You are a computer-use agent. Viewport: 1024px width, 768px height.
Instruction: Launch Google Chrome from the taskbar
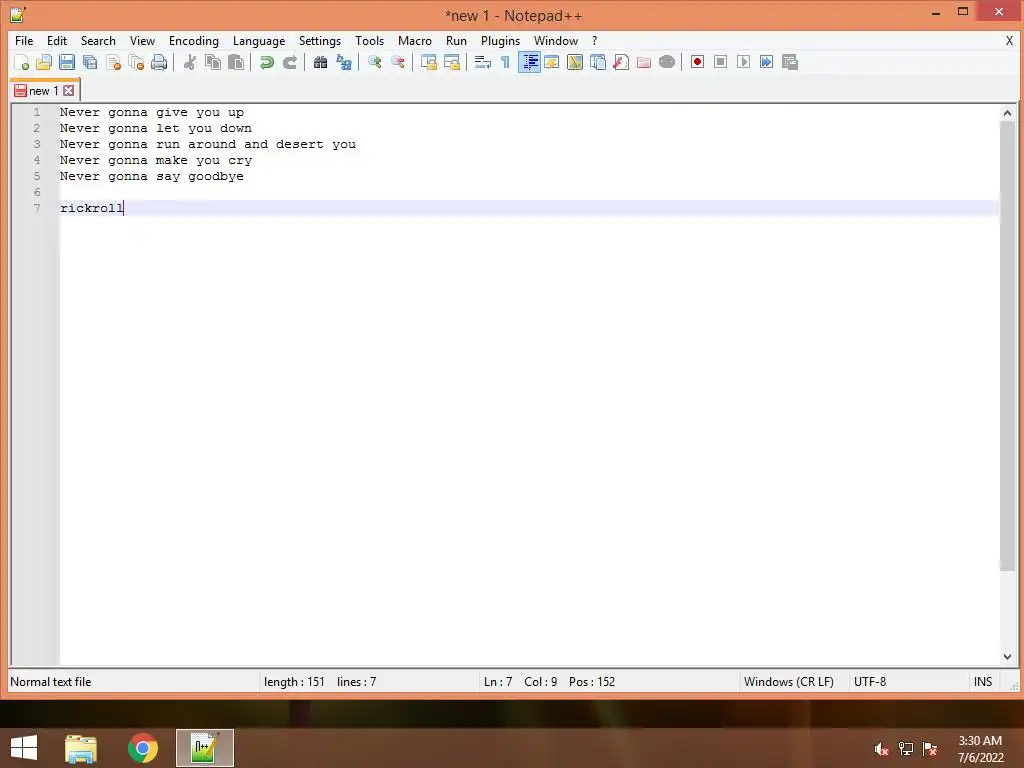click(142, 748)
